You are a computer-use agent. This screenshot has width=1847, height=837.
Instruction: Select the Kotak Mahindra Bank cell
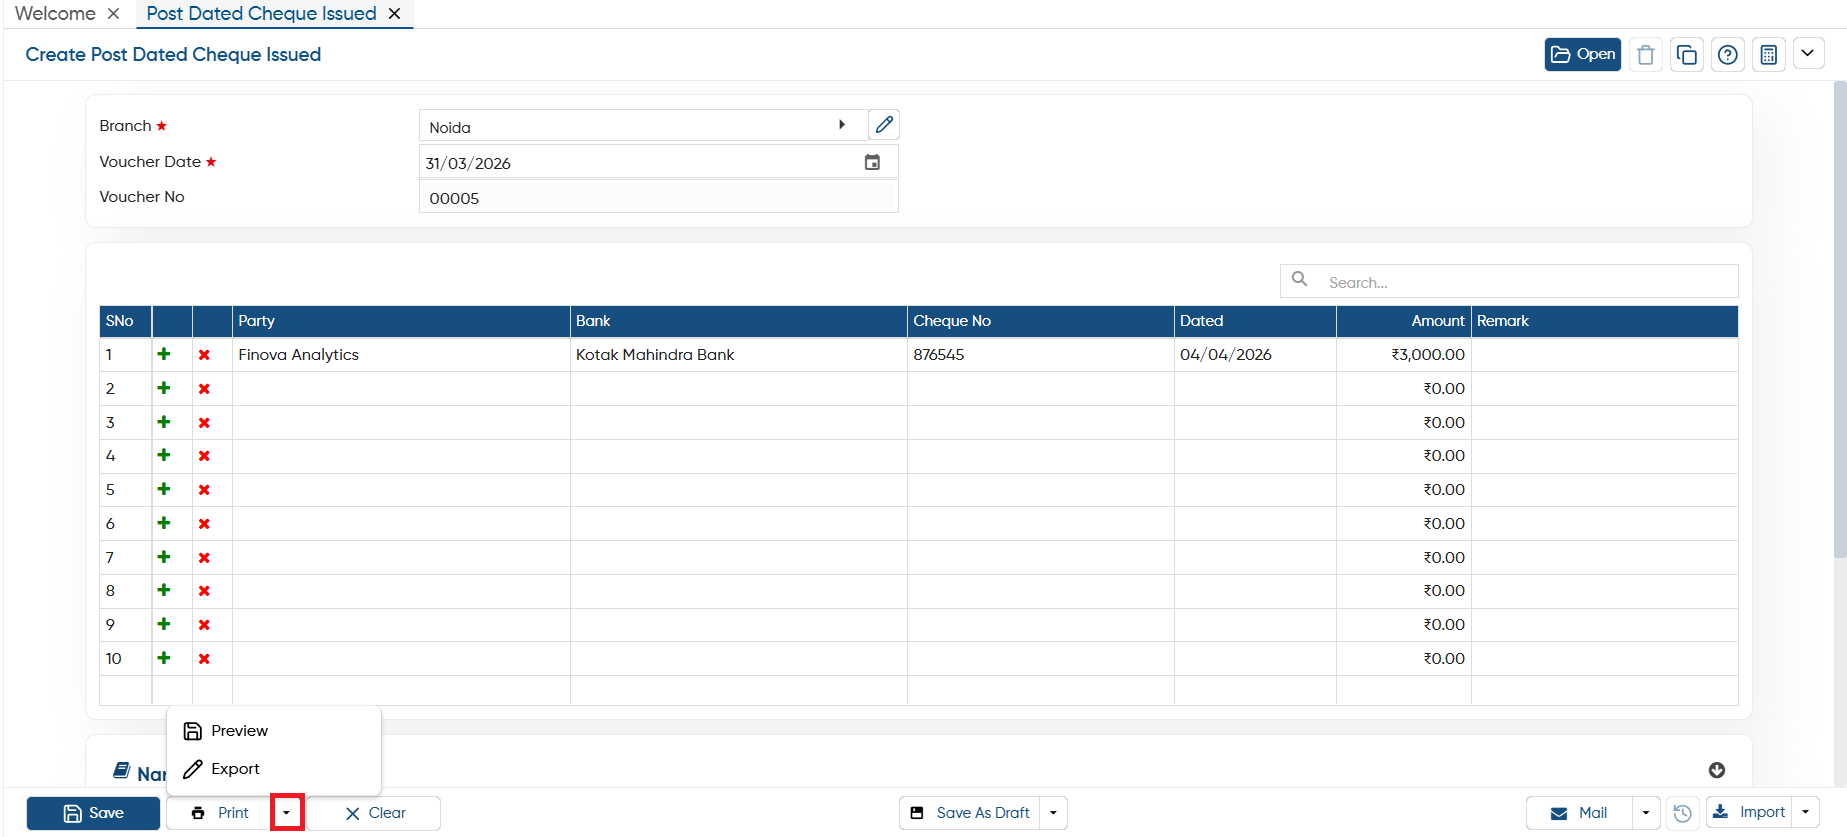[739, 355]
